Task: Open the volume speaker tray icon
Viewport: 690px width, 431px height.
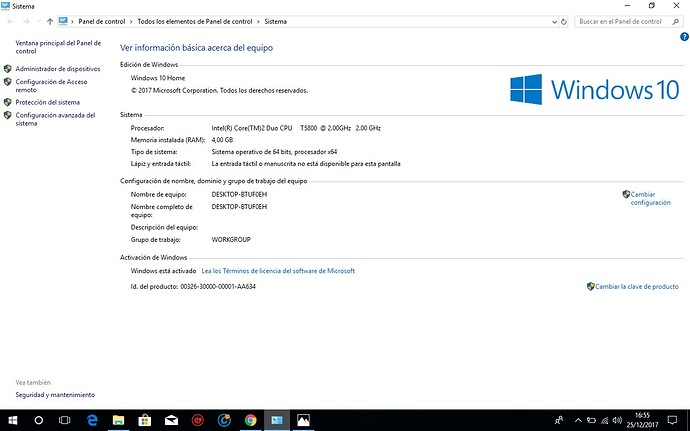Action: click(x=617, y=420)
